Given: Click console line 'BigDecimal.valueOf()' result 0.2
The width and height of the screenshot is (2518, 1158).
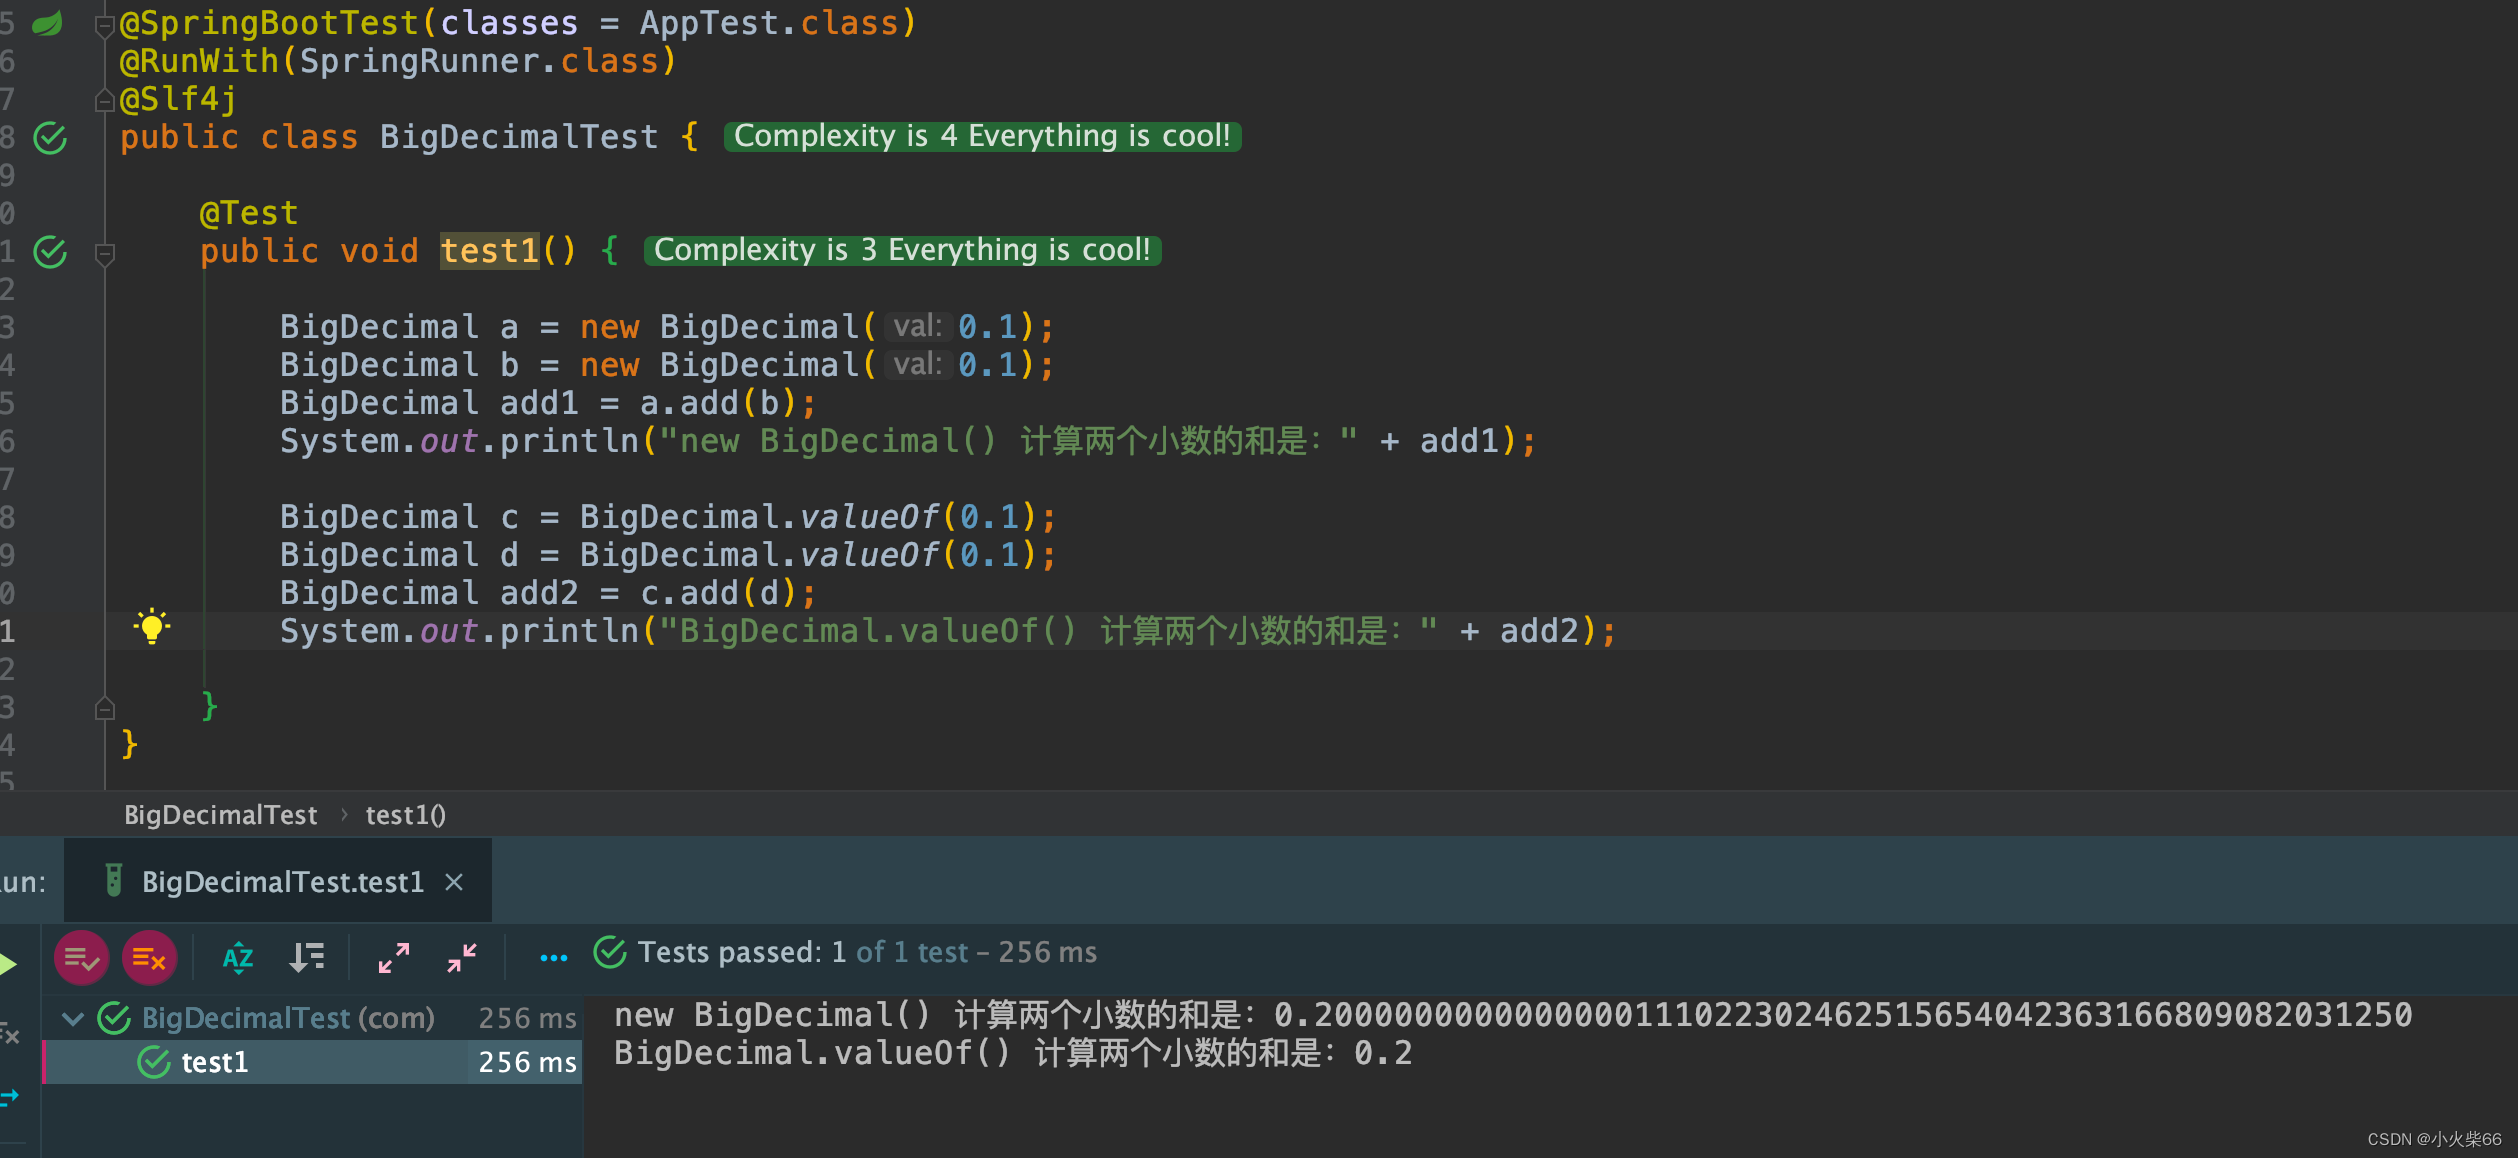Looking at the screenshot, I should click(1013, 1053).
